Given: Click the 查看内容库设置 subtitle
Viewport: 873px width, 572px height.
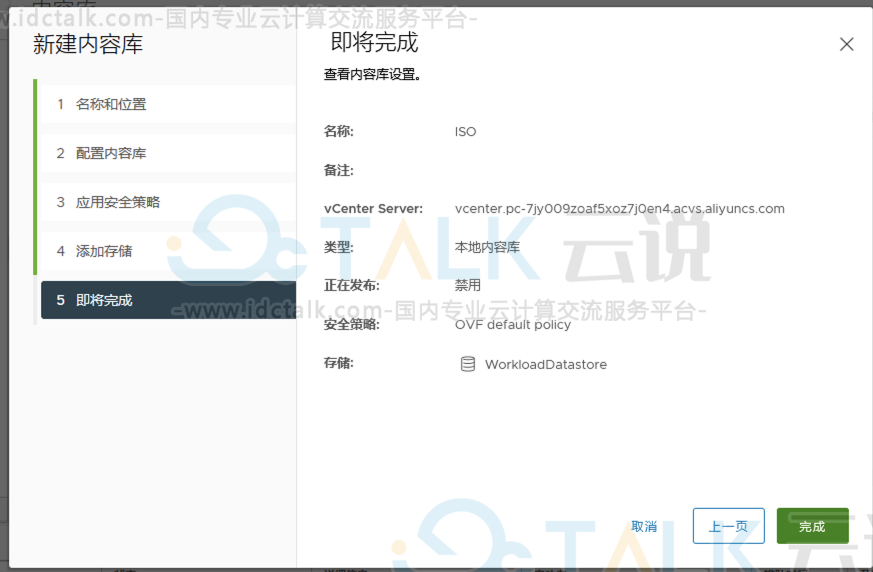Looking at the screenshot, I should (x=372, y=74).
